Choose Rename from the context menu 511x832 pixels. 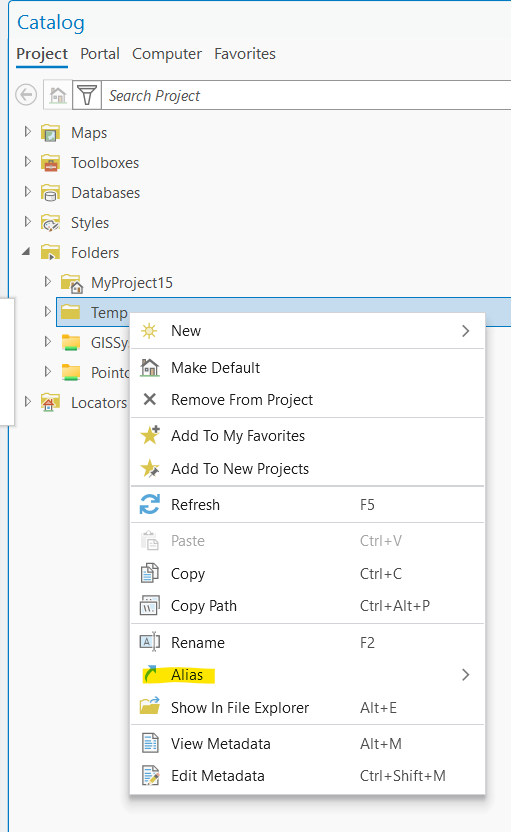(308, 643)
